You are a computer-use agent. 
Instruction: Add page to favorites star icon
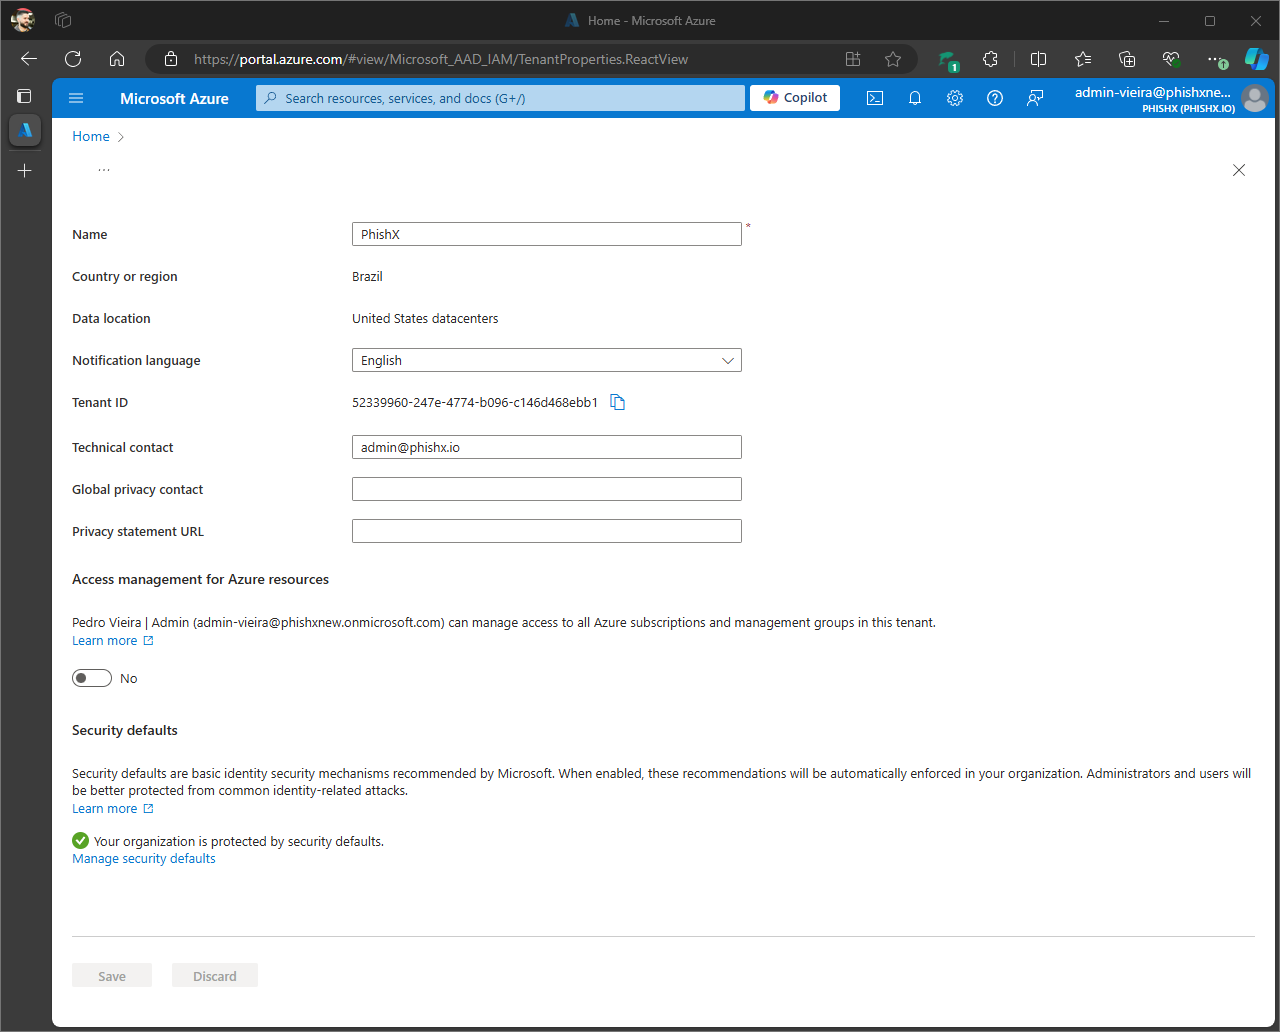coord(893,59)
